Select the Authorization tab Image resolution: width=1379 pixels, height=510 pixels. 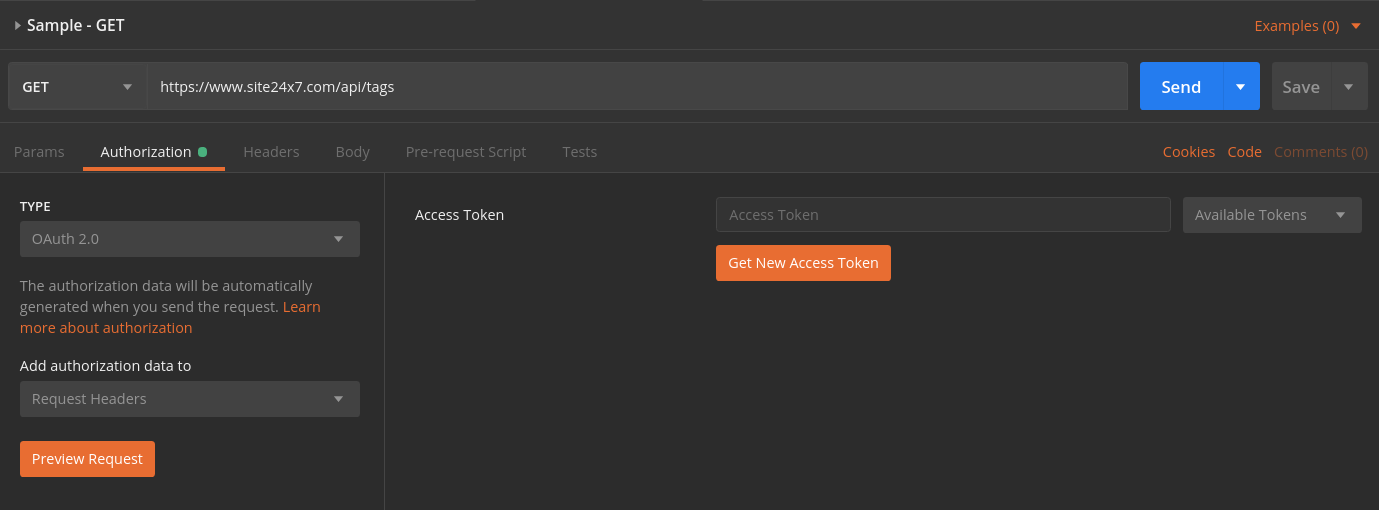click(146, 152)
